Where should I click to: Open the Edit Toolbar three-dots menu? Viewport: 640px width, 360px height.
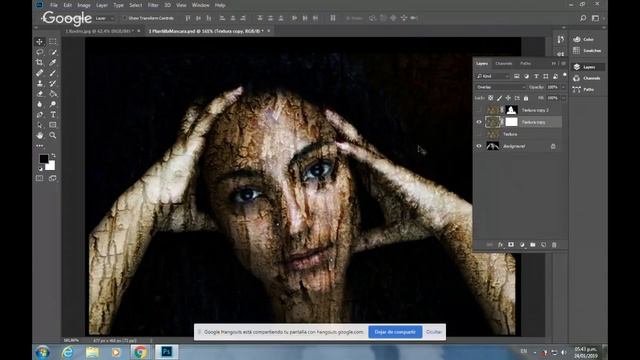(40, 146)
